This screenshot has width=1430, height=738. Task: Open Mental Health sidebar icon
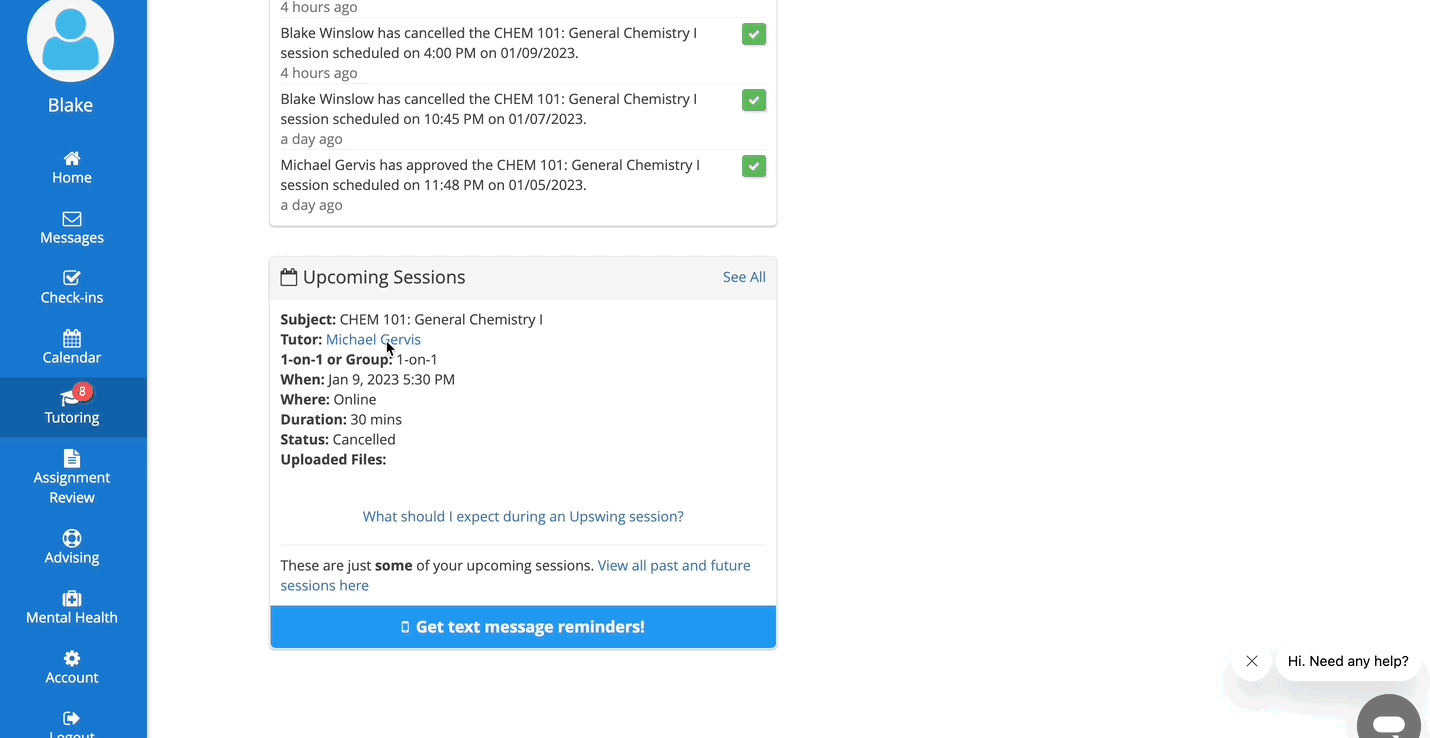pos(72,598)
